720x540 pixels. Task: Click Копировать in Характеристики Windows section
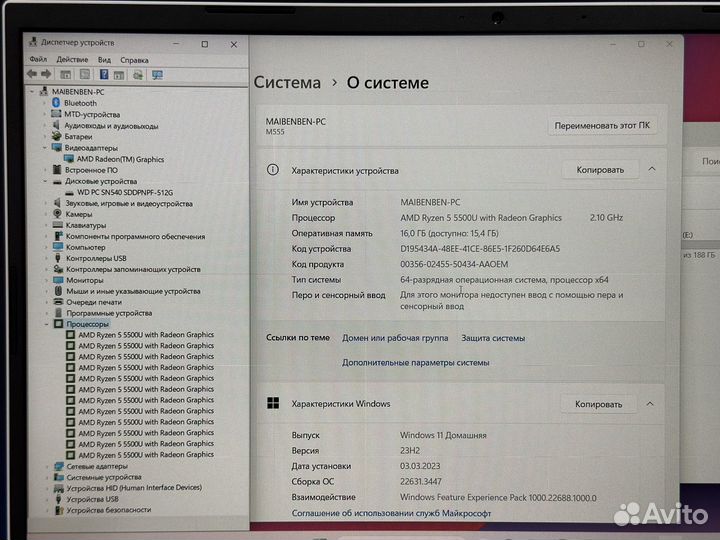[x=599, y=404]
